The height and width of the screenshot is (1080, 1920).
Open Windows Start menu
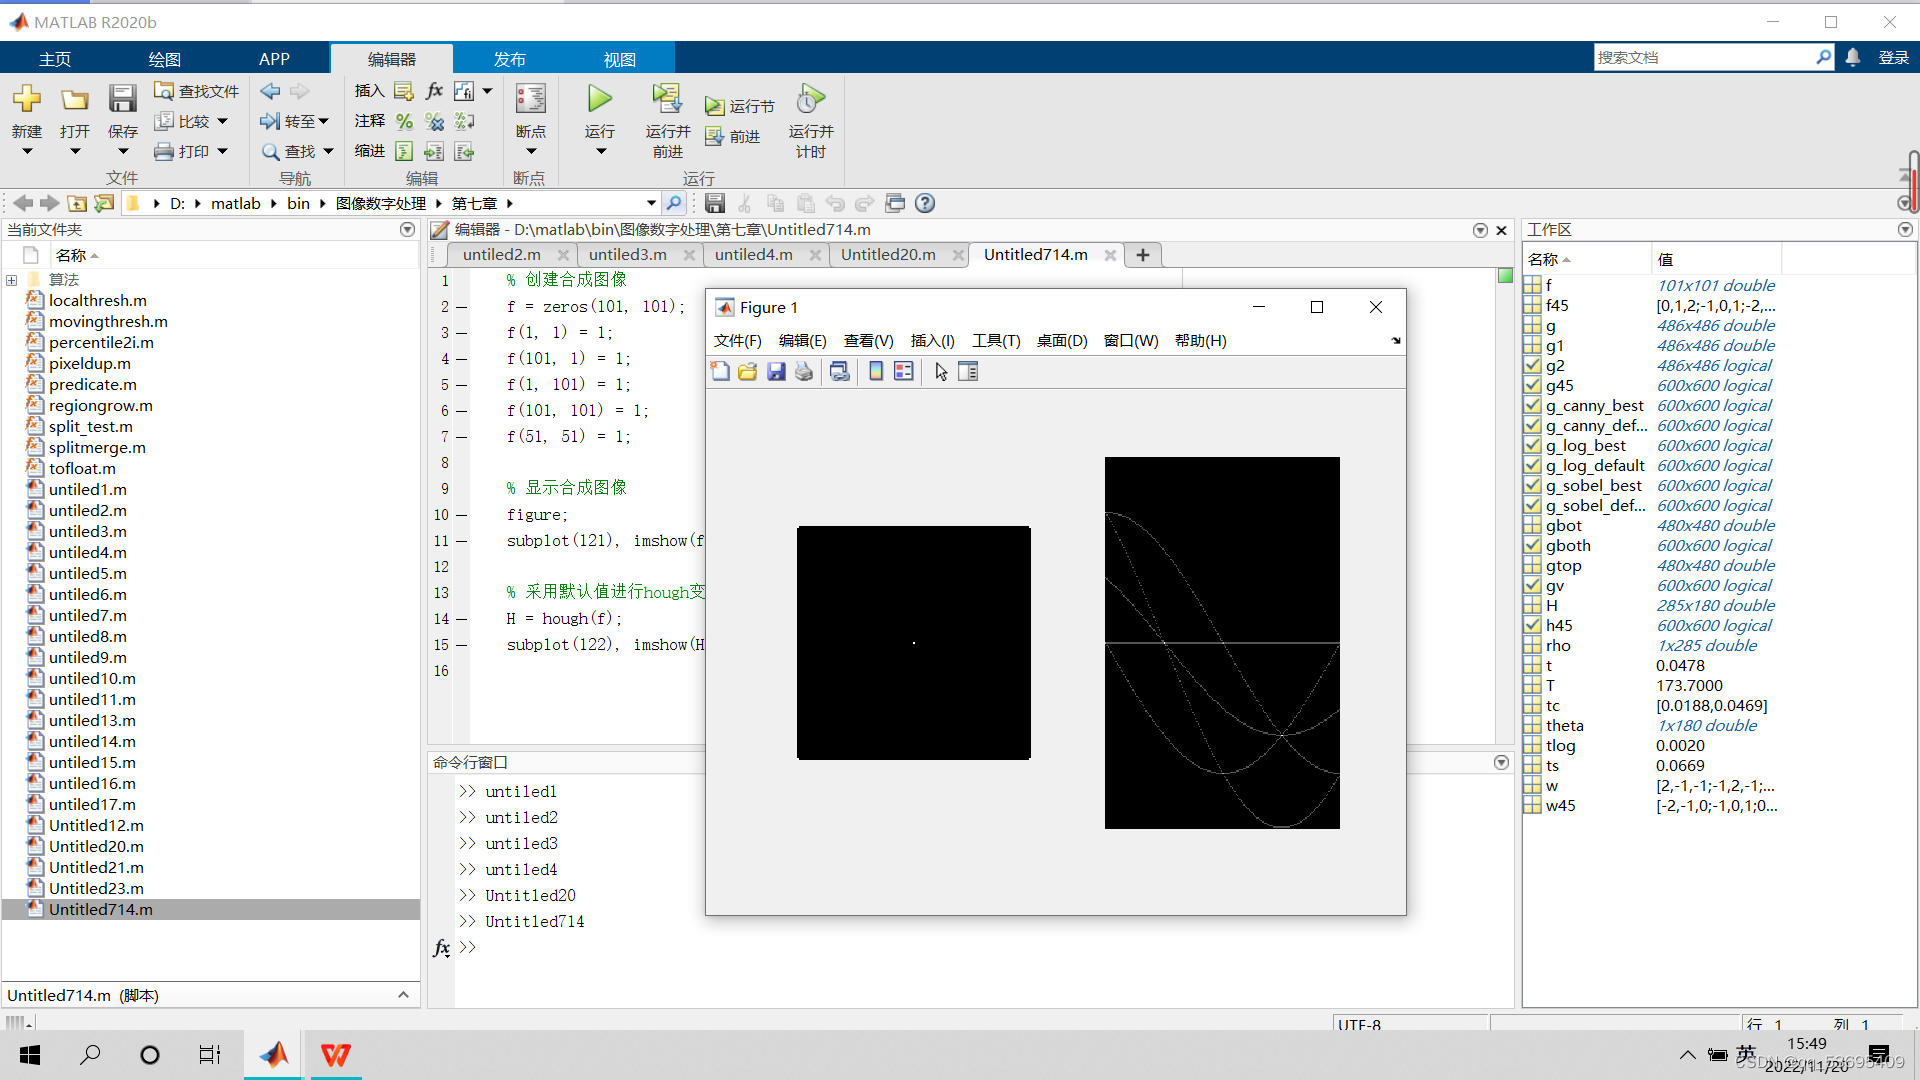(30, 1055)
